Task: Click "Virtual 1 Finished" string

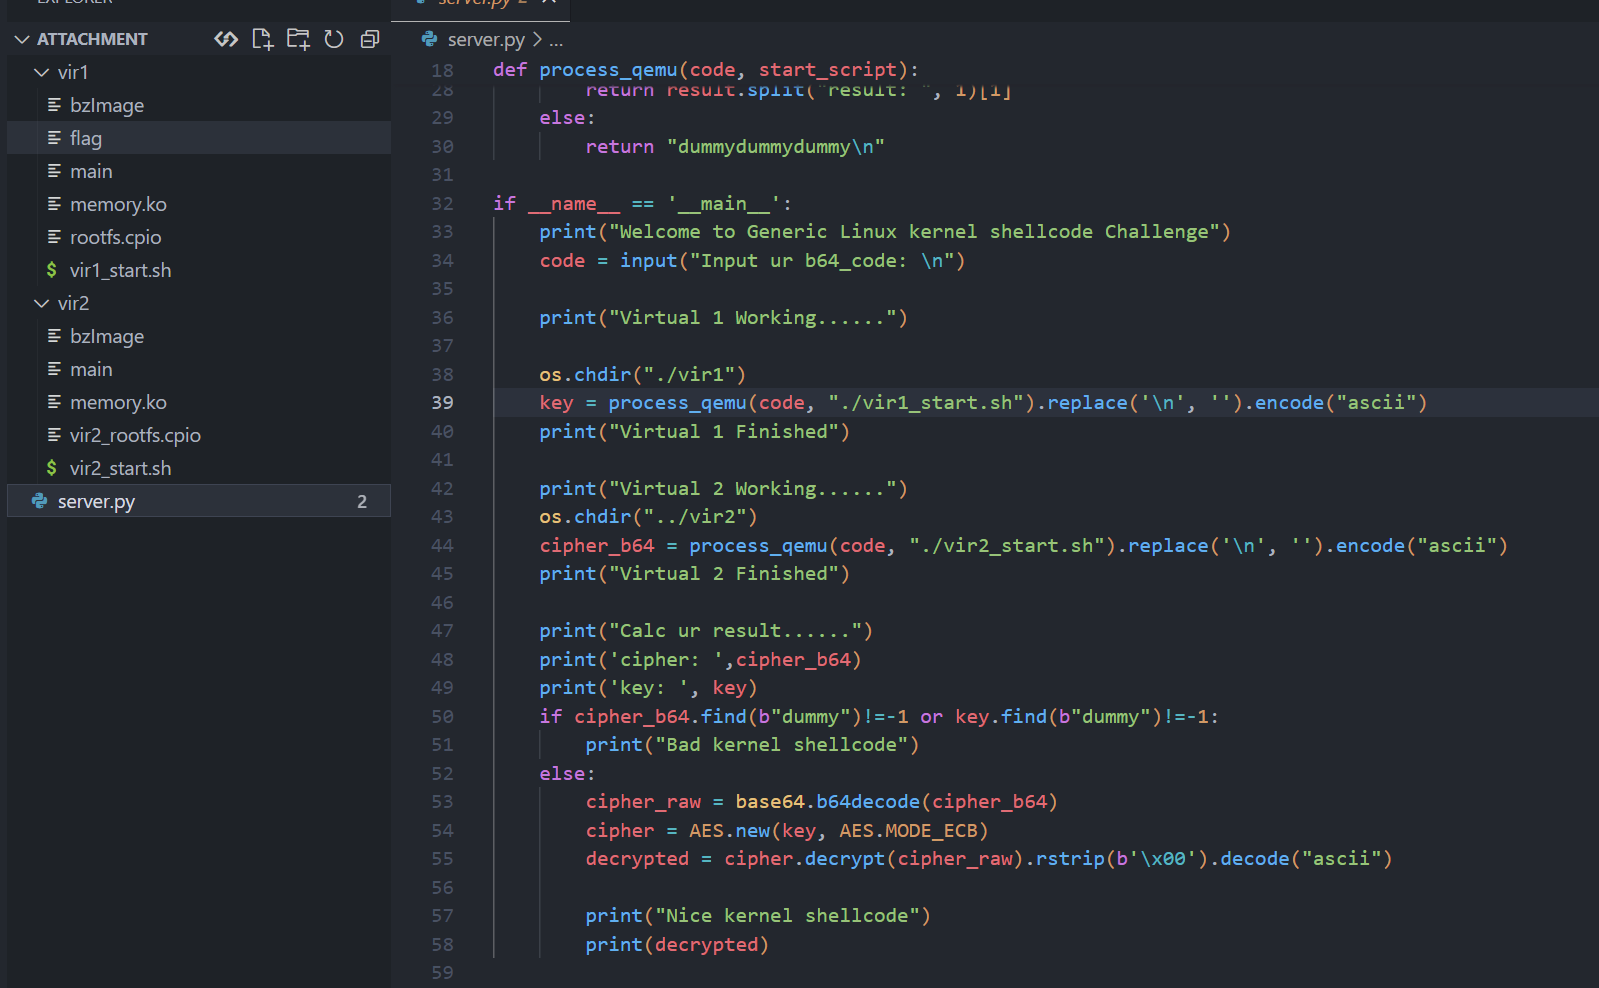Action: [723, 432]
